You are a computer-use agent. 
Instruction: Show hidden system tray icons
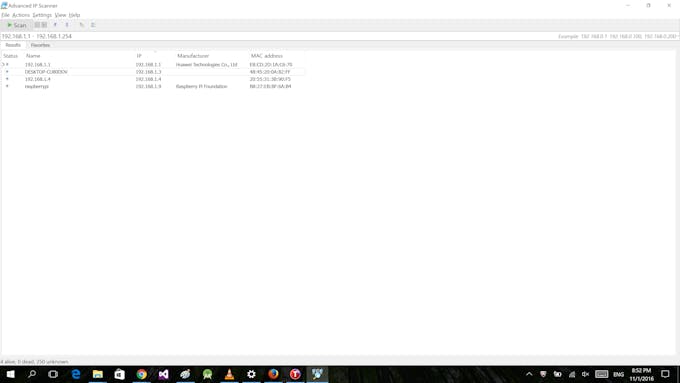[x=529, y=374]
